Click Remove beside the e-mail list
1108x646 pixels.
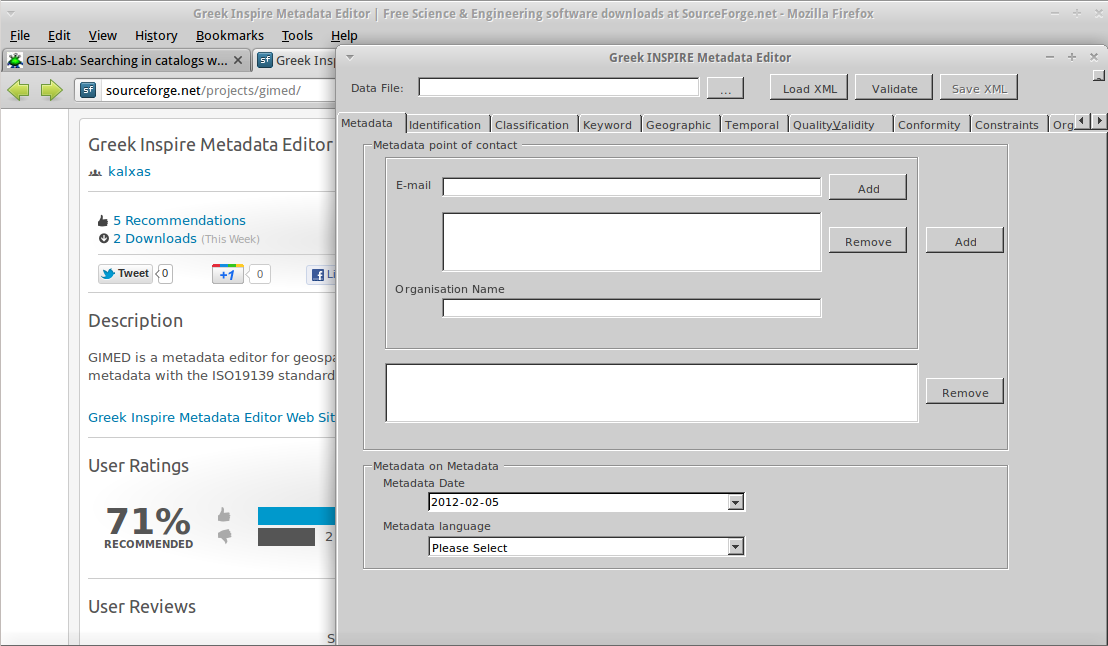(868, 241)
